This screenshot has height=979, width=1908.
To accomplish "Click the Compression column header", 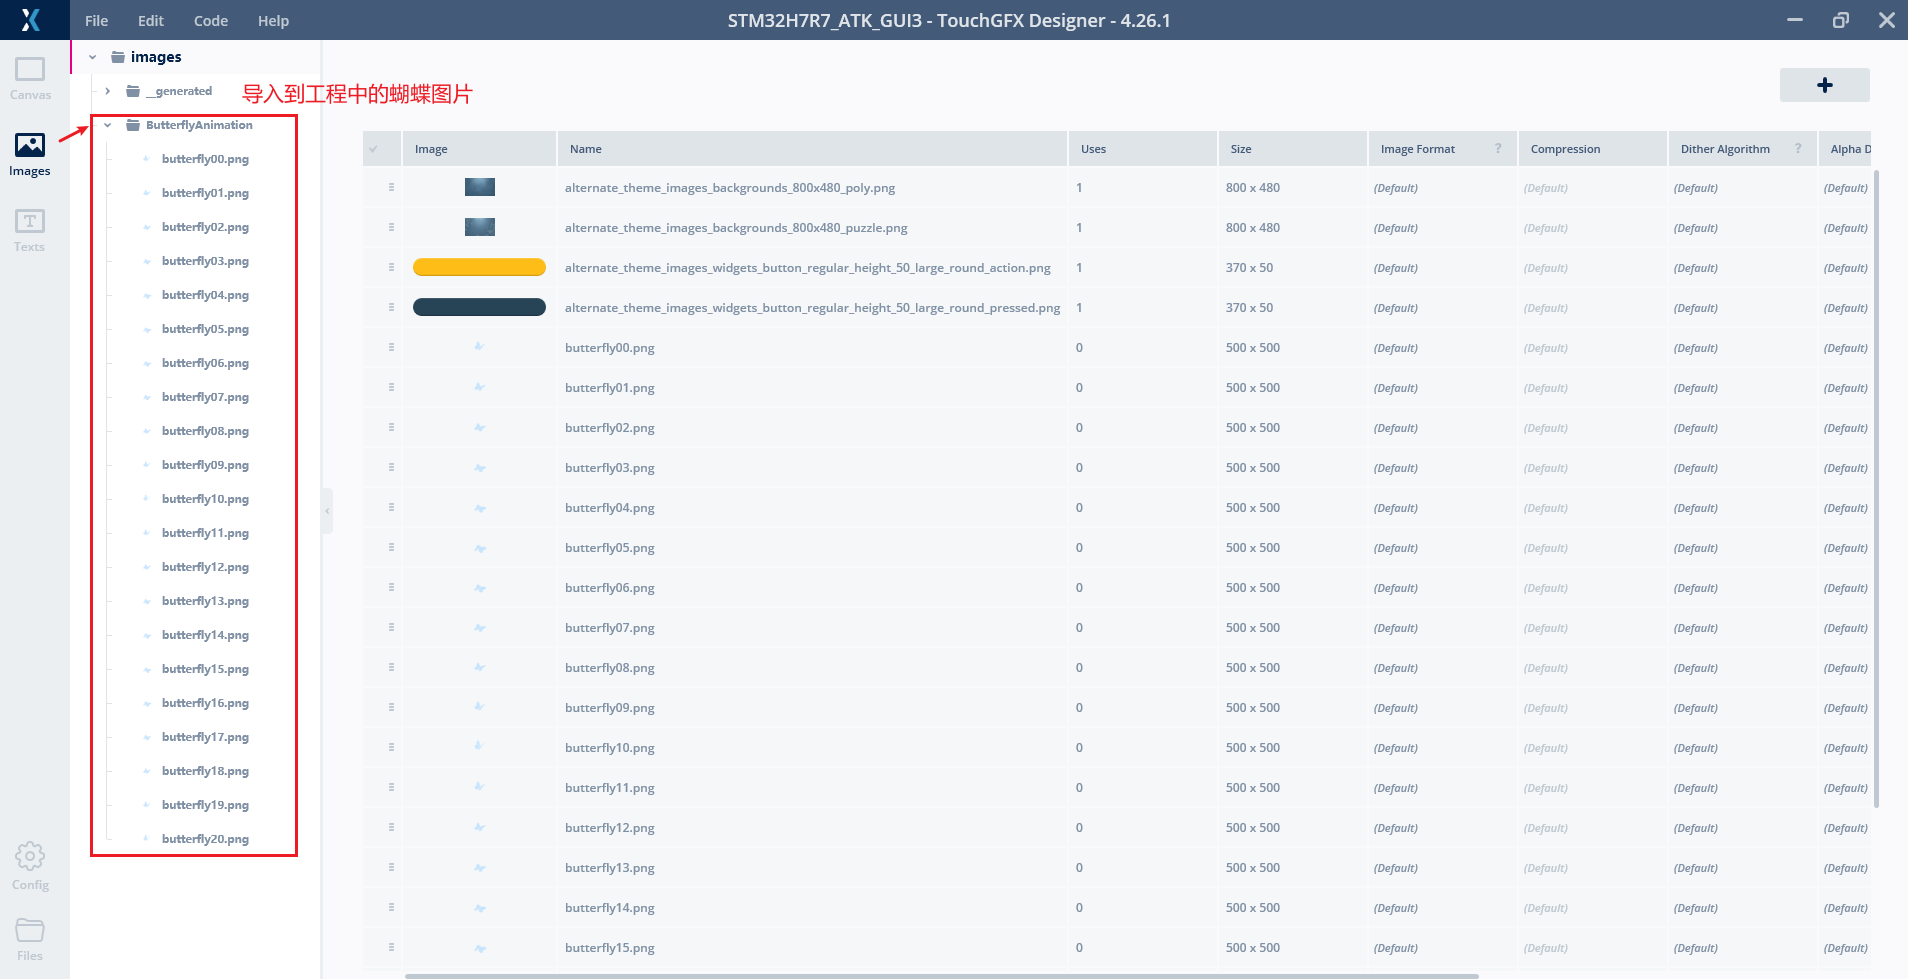I will 1592,149.
